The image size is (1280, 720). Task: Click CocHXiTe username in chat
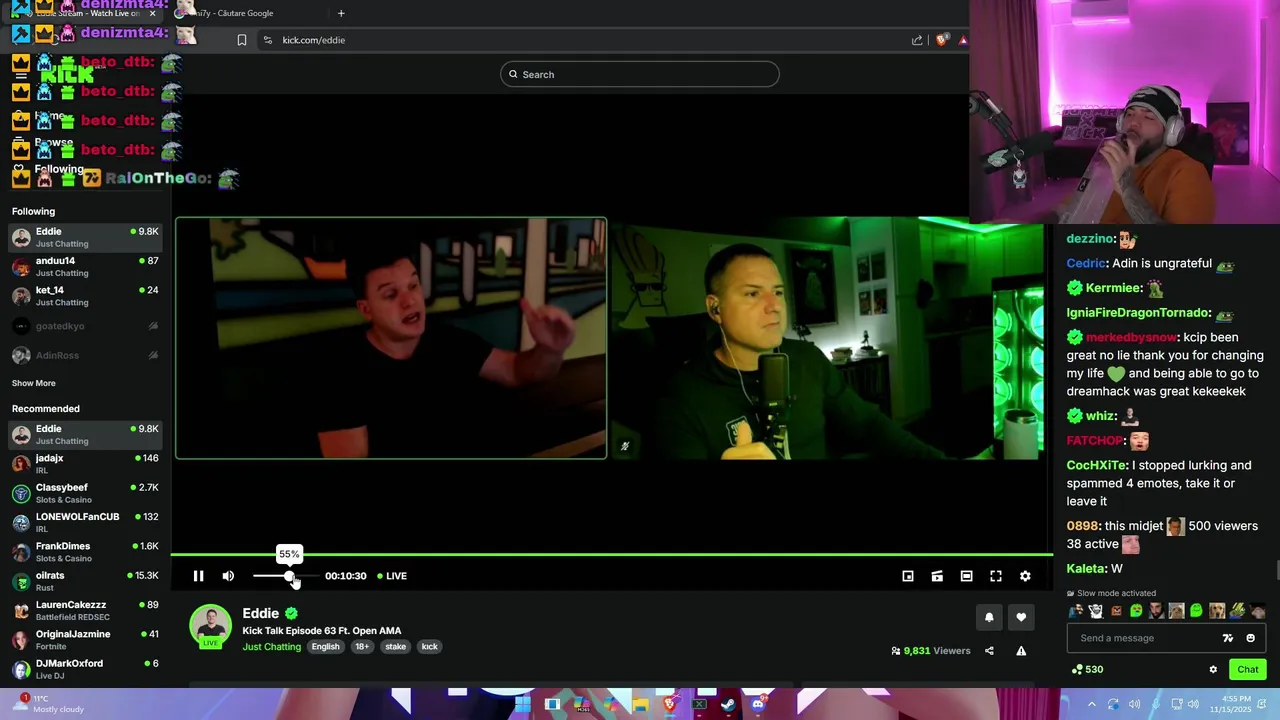point(1097,466)
